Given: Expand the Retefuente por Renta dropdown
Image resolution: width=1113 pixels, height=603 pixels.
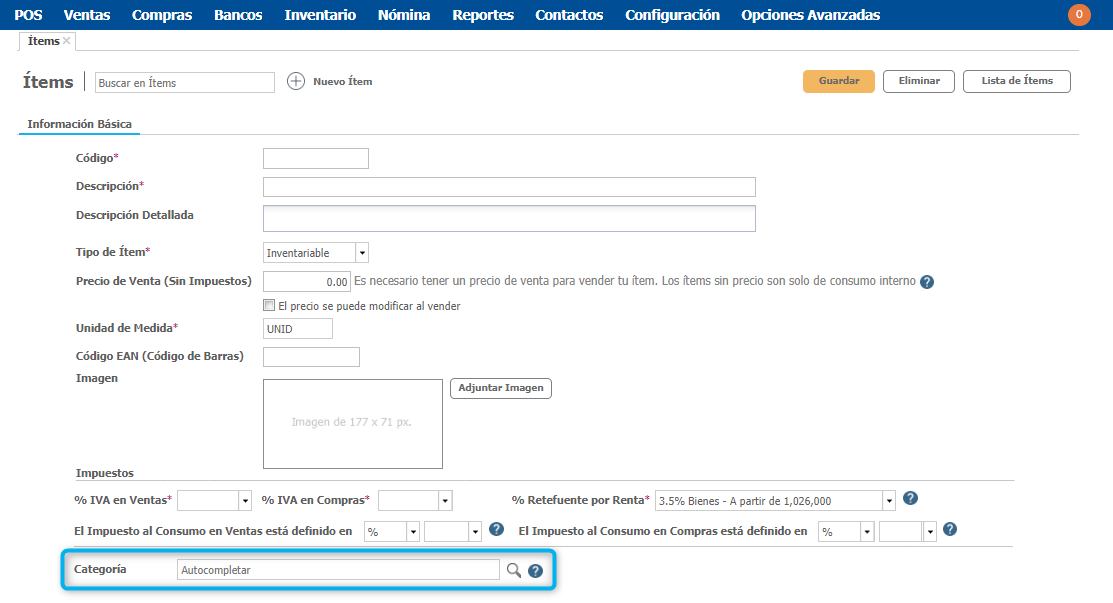Looking at the screenshot, I should click(x=888, y=501).
